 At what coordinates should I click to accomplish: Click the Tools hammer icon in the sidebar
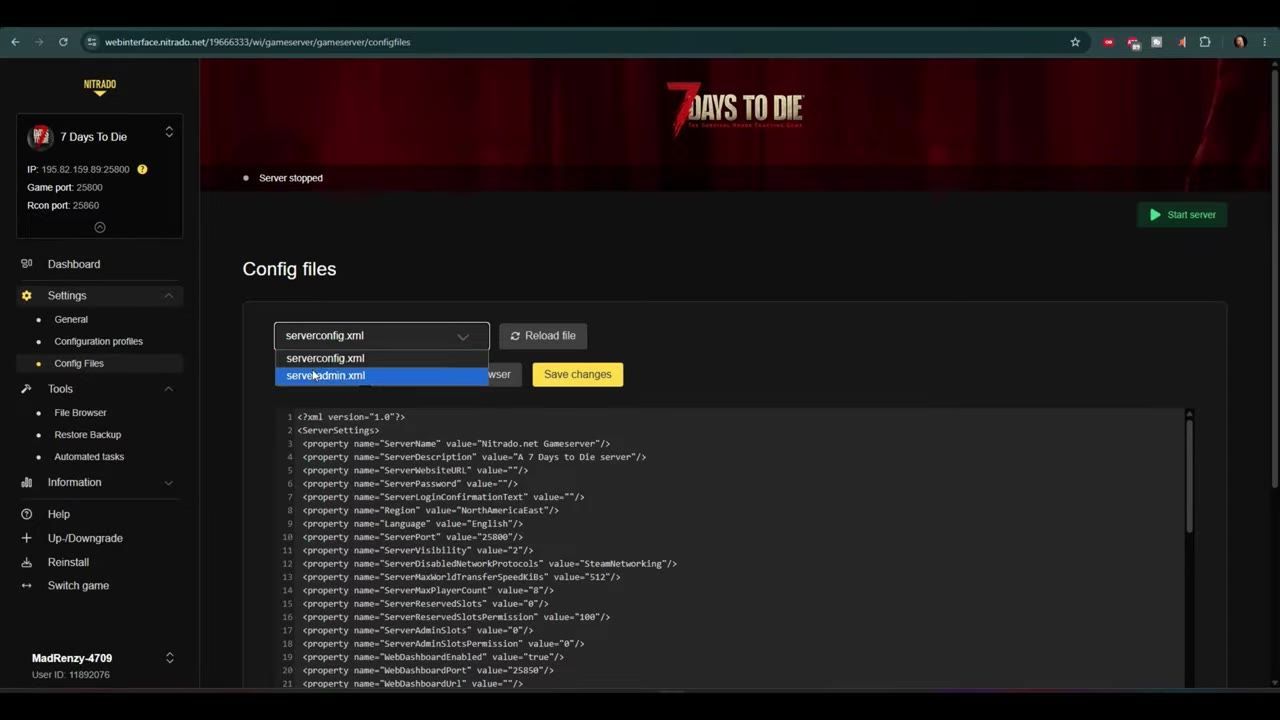27,389
